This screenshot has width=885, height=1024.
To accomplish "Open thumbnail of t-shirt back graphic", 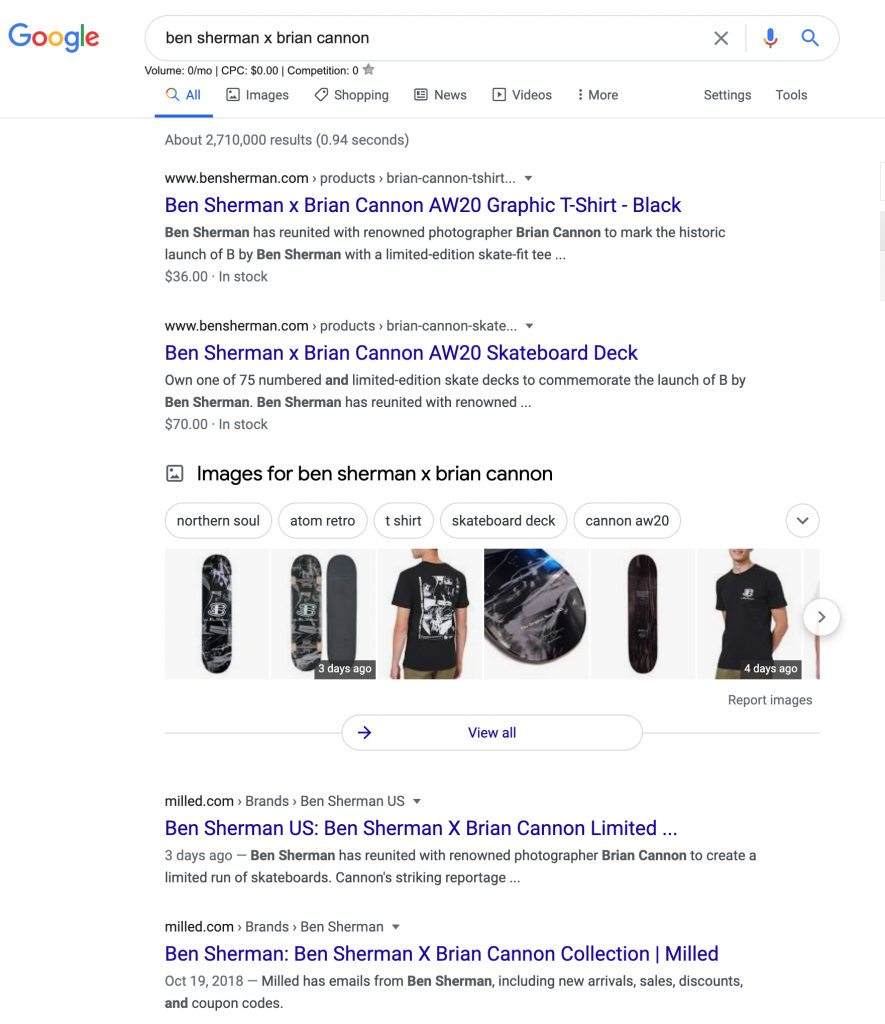I will click(430, 614).
